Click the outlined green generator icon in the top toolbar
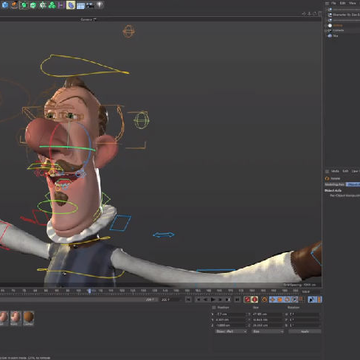The width and height of the screenshot is (360, 360). click(x=24, y=5)
